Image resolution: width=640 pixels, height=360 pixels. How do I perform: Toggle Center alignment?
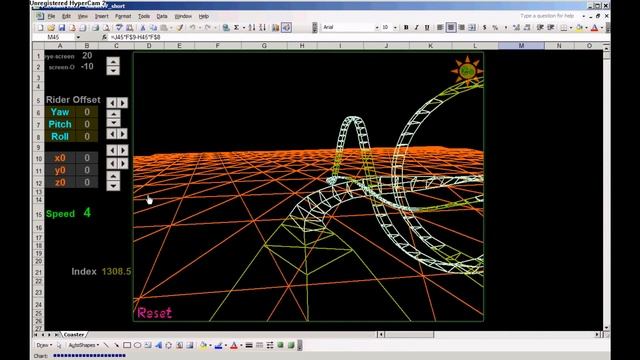451,27
